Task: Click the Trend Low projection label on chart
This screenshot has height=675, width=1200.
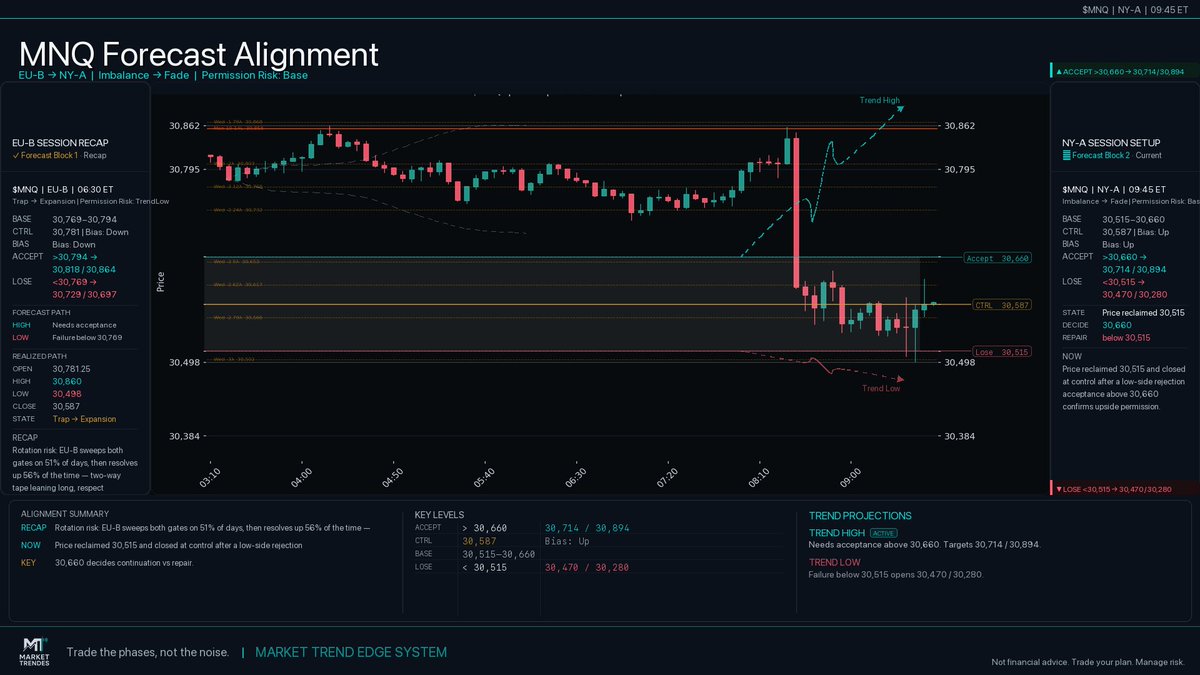Action: (881, 388)
